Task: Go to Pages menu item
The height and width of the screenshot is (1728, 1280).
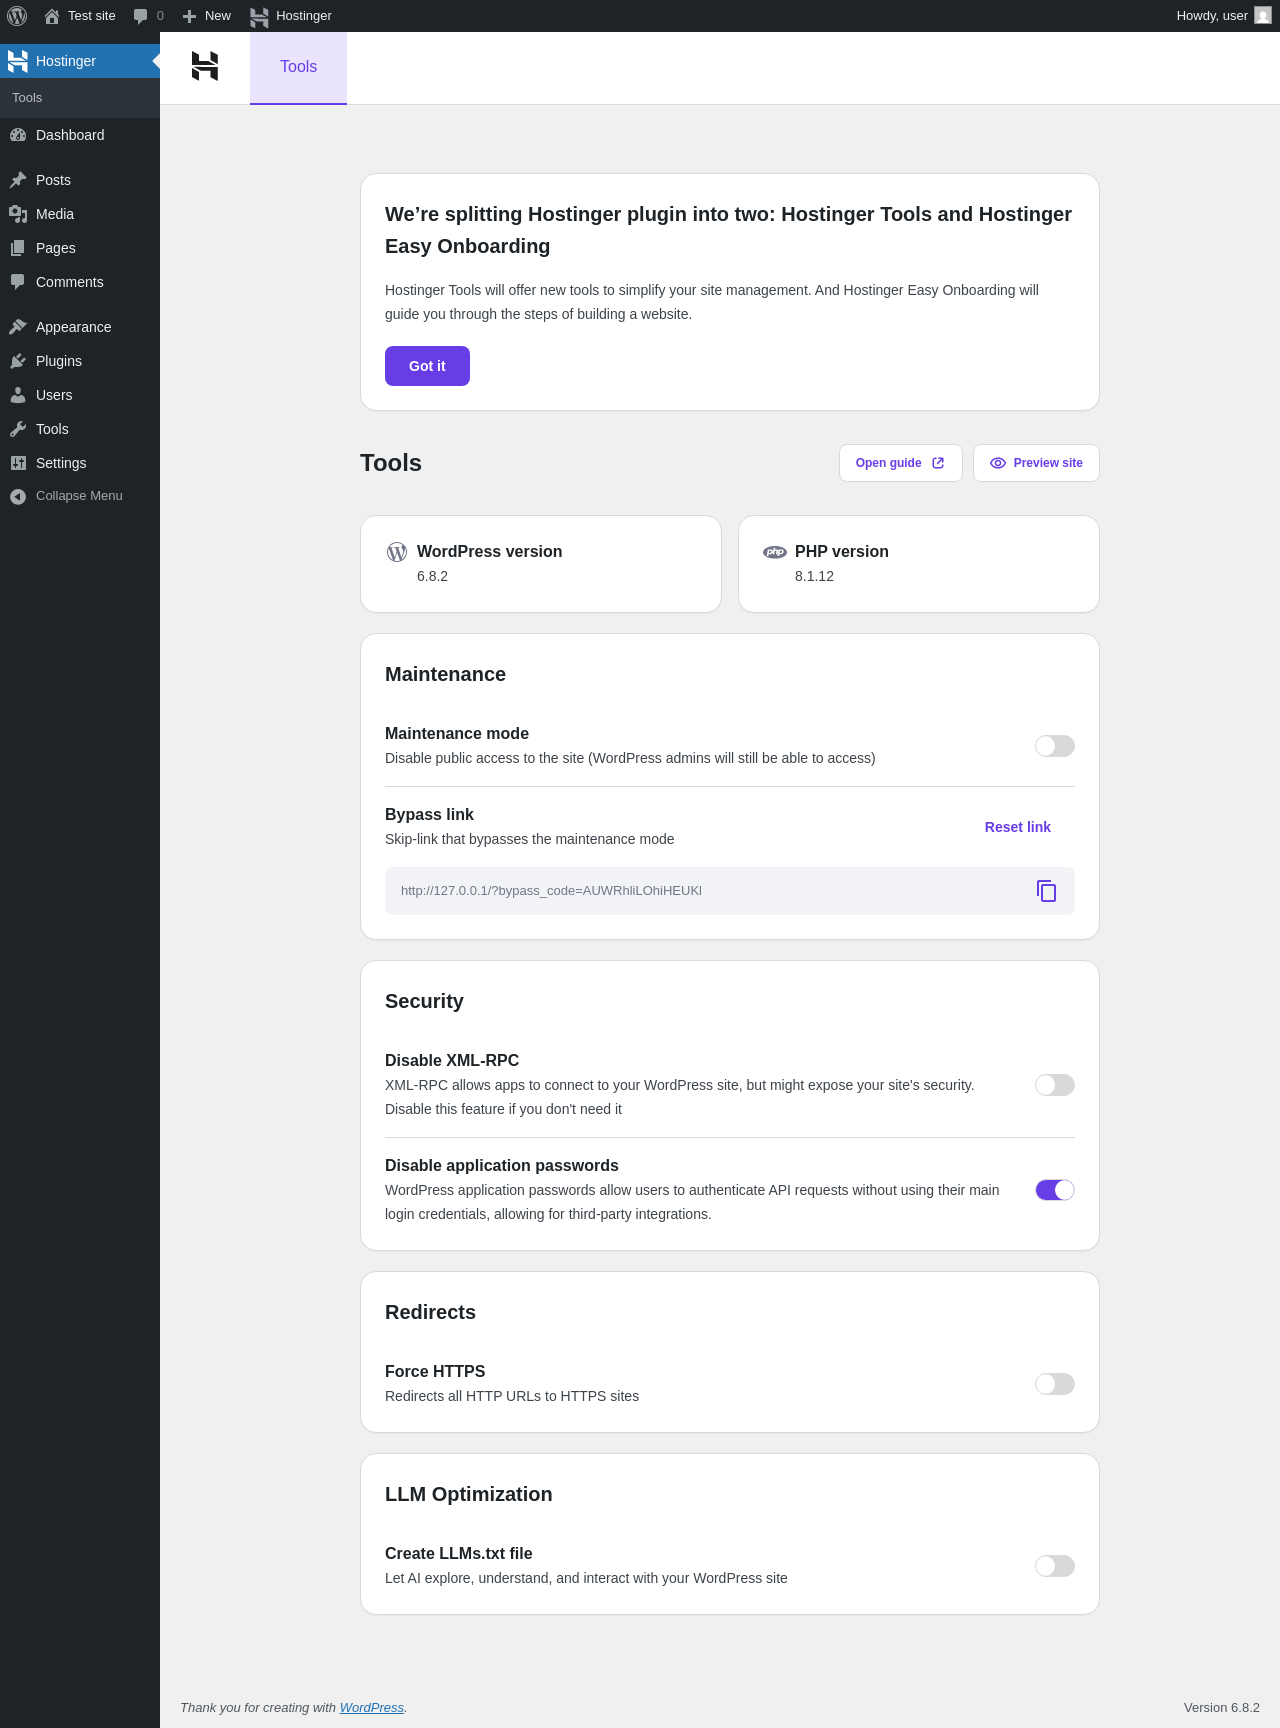Action: click(x=80, y=248)
